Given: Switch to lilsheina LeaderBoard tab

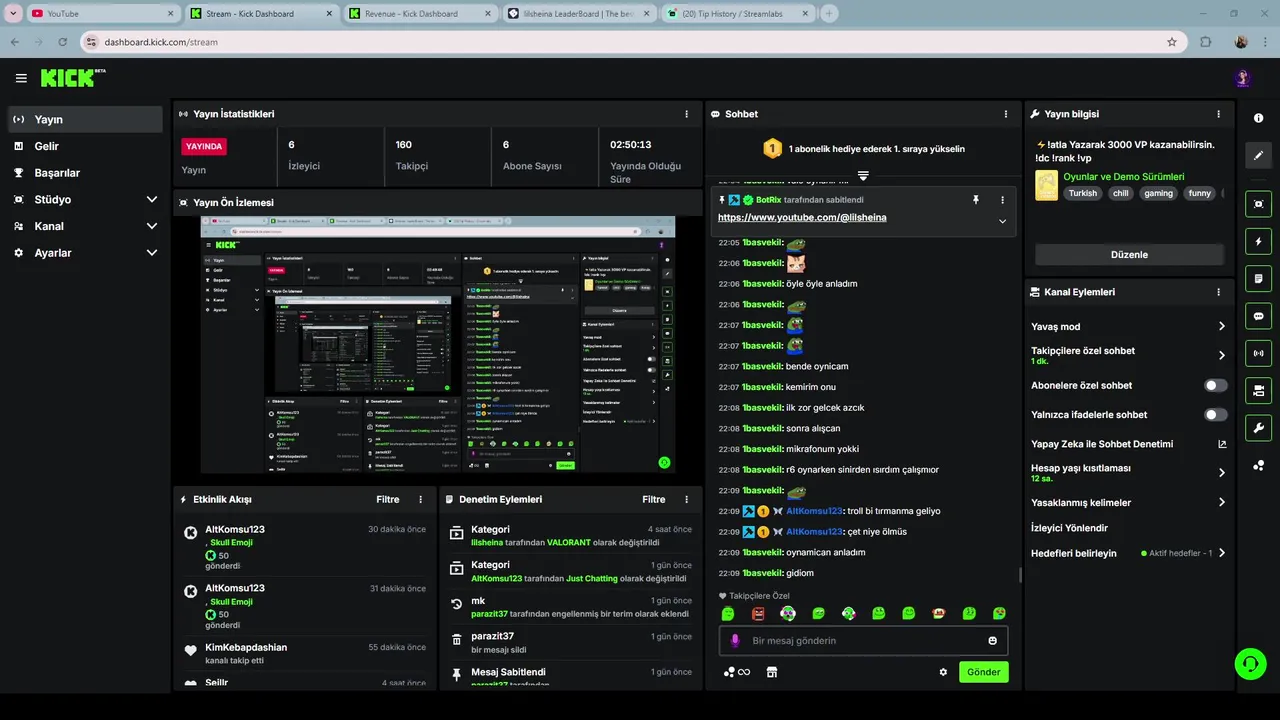Looking at the screenshot, I should tap(578, 14).
